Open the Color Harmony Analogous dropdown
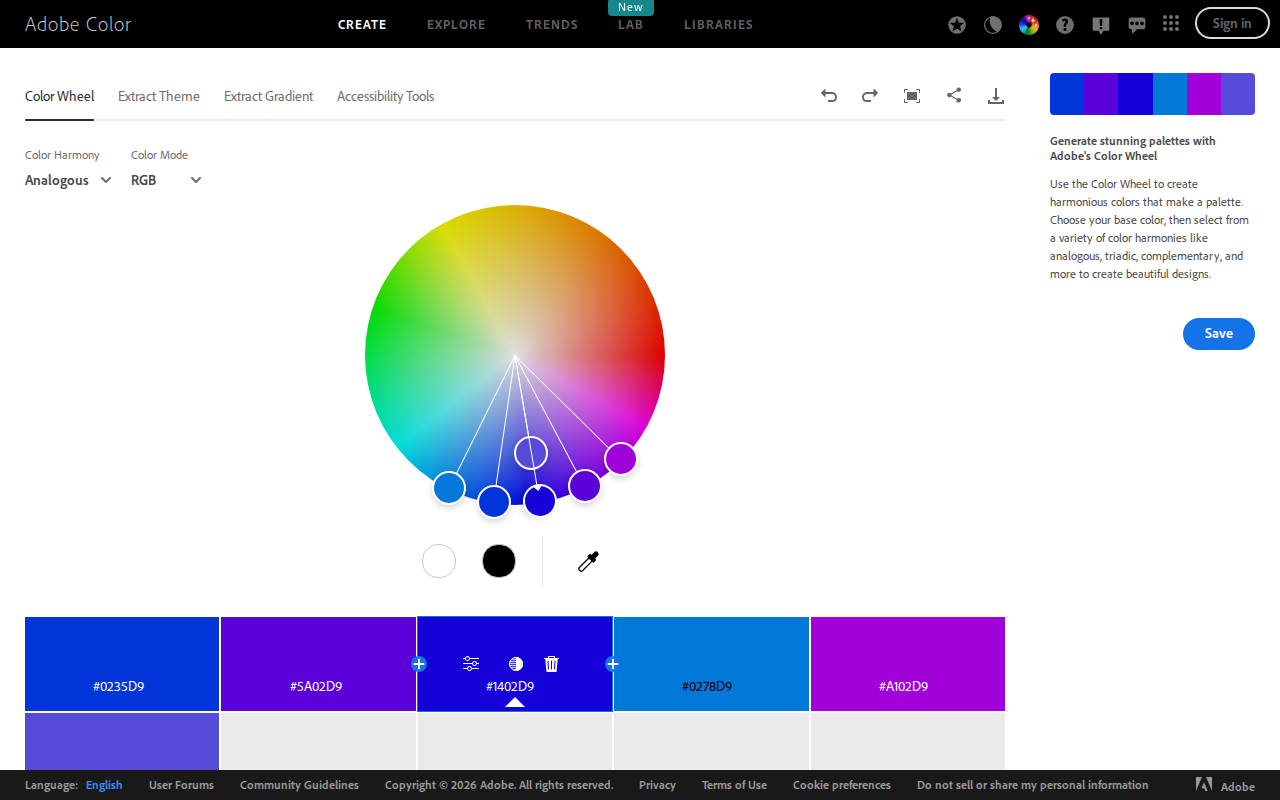 pos(68,180)
